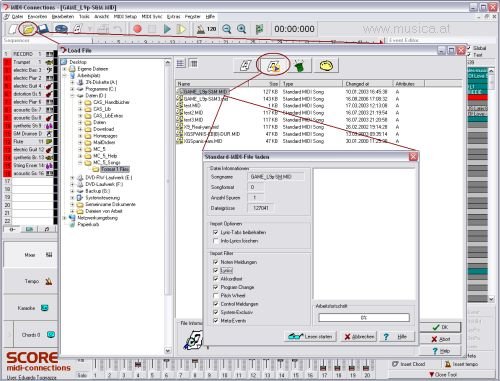Expand Programme (C:) drive node
The width and height of the screenshot is (500, 381).
[x=72, y=89]
